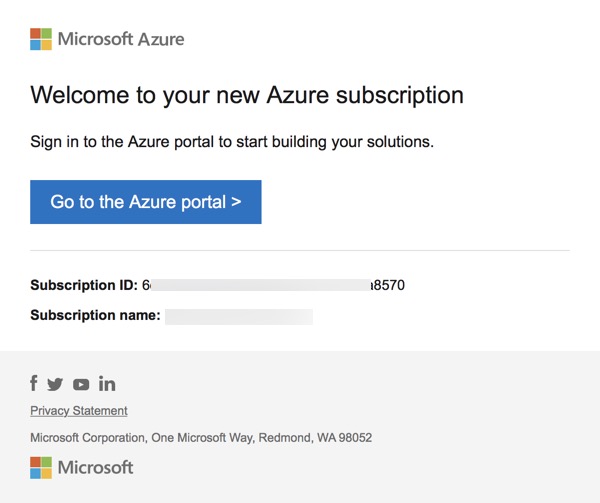Open the Twitter bird icon
600x503 pixels.
coord(55,384)
